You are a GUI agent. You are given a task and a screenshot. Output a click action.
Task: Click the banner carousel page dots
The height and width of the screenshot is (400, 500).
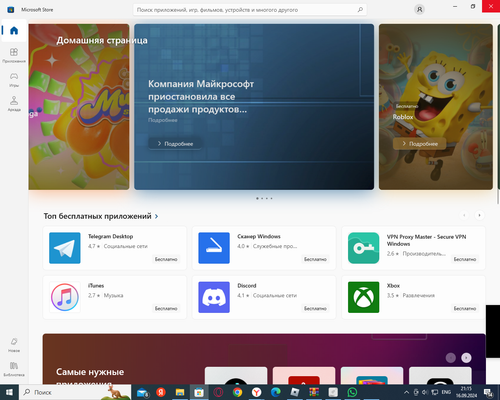click(x=264, y=198)
